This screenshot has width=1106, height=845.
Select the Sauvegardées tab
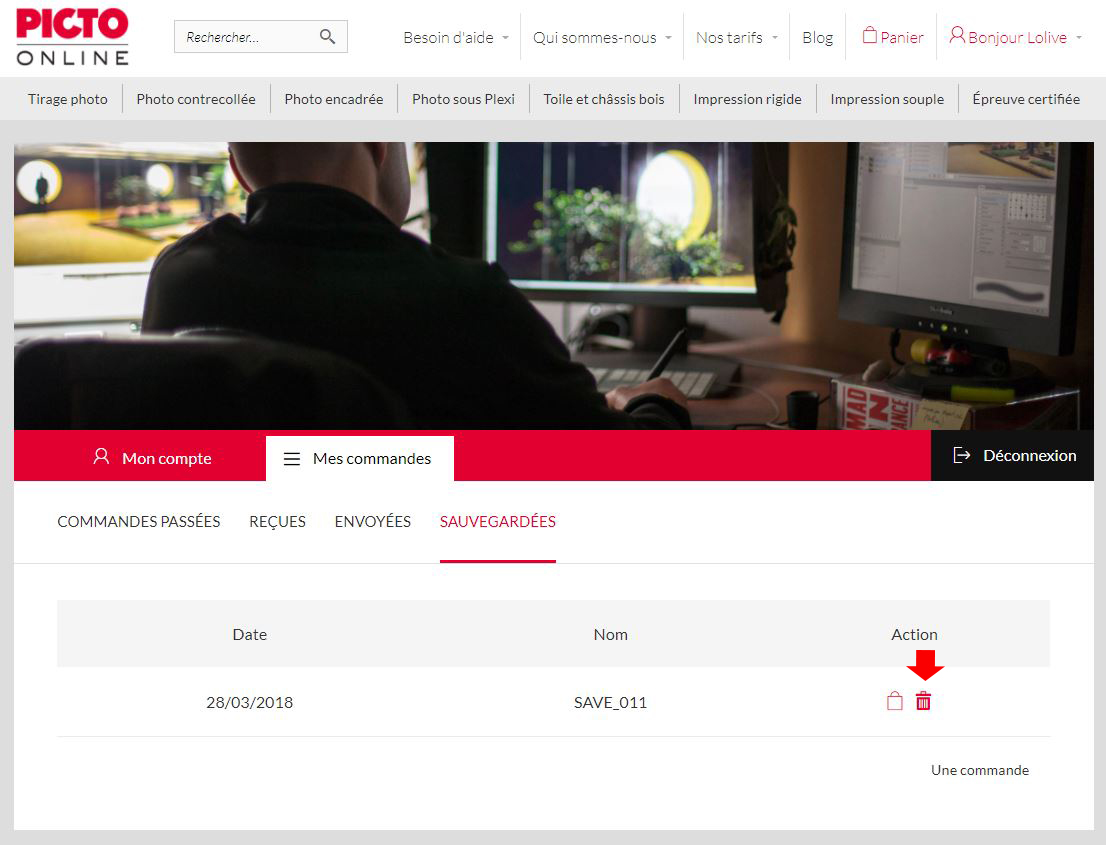(497, 521)
